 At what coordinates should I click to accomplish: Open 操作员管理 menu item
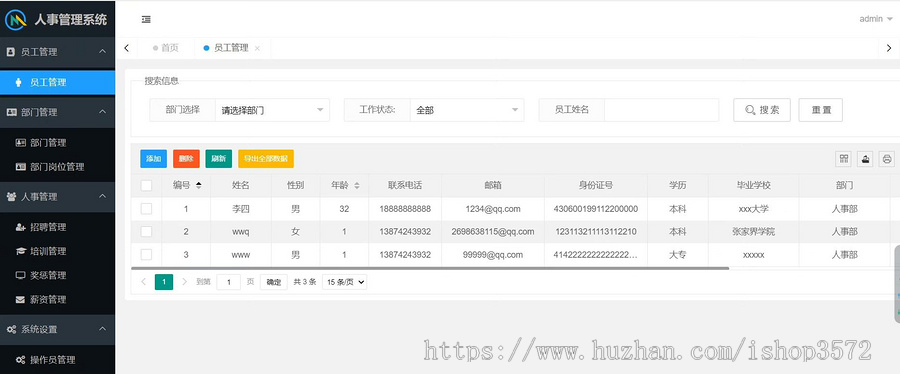pyautogui.click(x=57, y=360)
